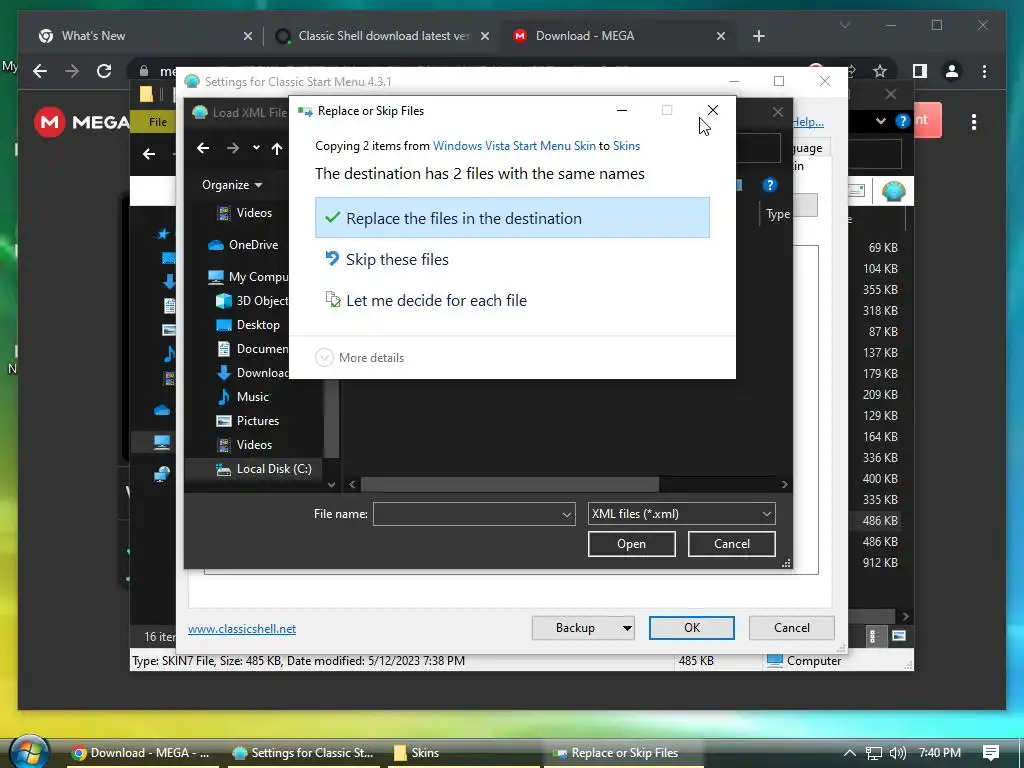Go back in Chrome browser

[x=40, y=71]
